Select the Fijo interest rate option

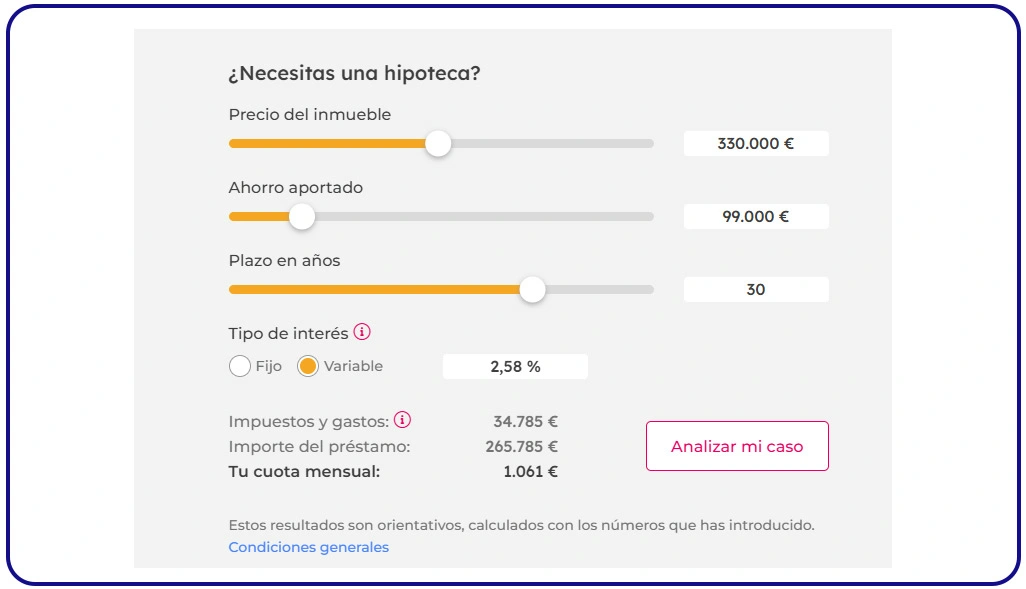[240, 366]
